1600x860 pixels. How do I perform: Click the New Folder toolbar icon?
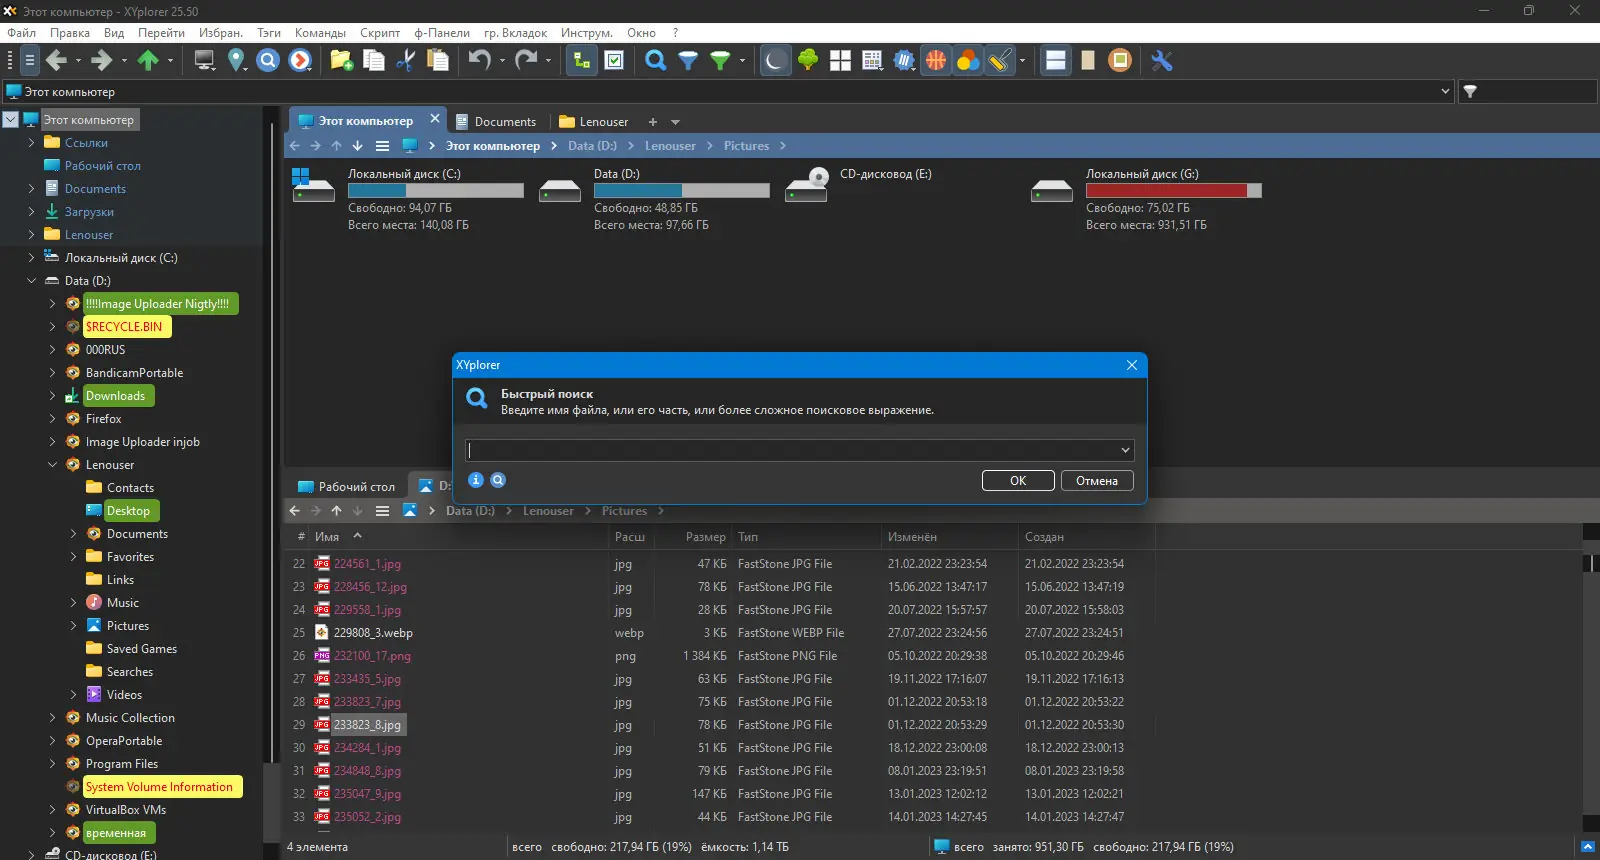coord(342,61)
